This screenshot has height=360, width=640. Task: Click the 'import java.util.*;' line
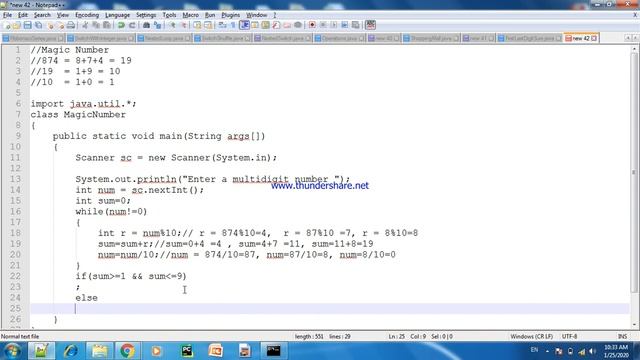[83, 104]
